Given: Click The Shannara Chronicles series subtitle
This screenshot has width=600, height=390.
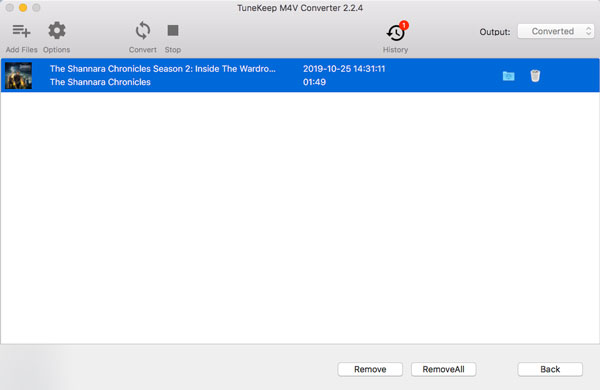Looking at the screenshot, I should click(100, 82).
